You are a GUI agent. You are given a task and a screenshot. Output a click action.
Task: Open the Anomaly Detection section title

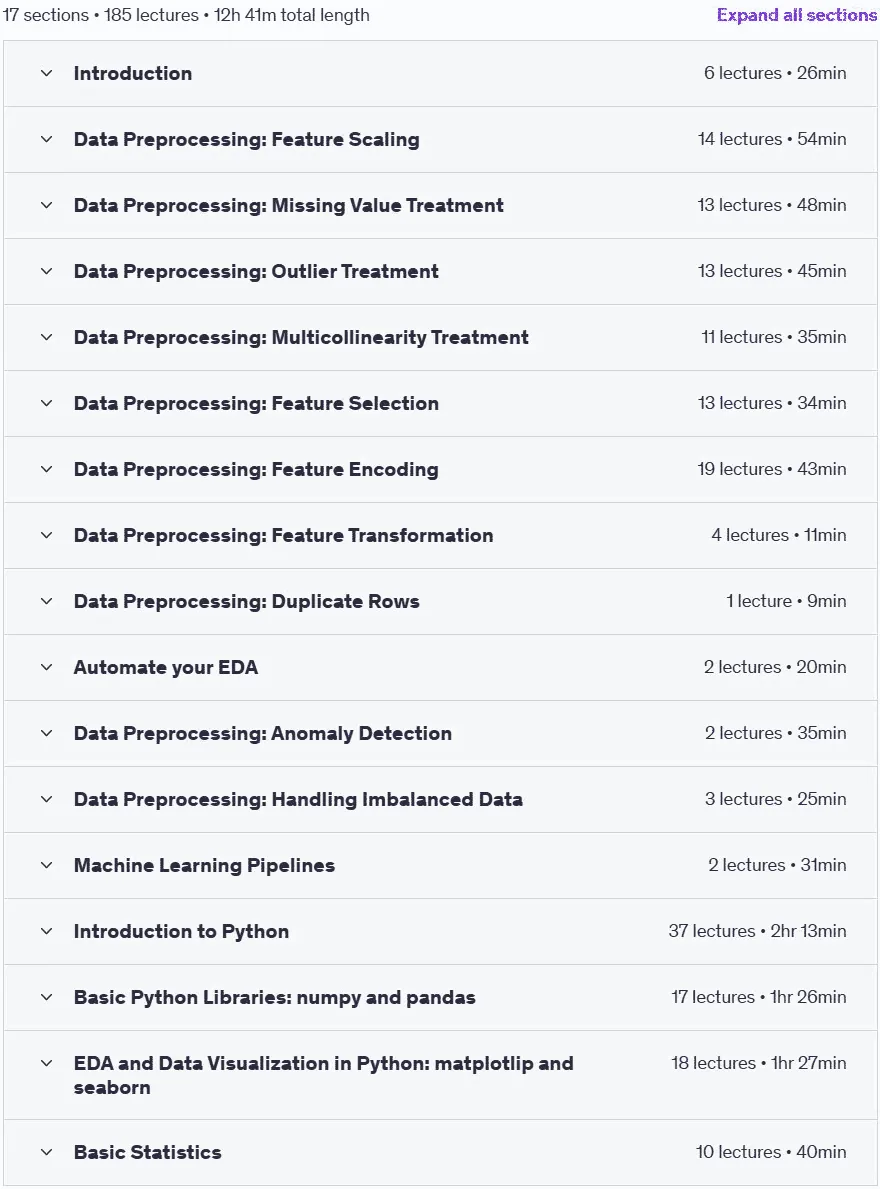pos(262,733)
